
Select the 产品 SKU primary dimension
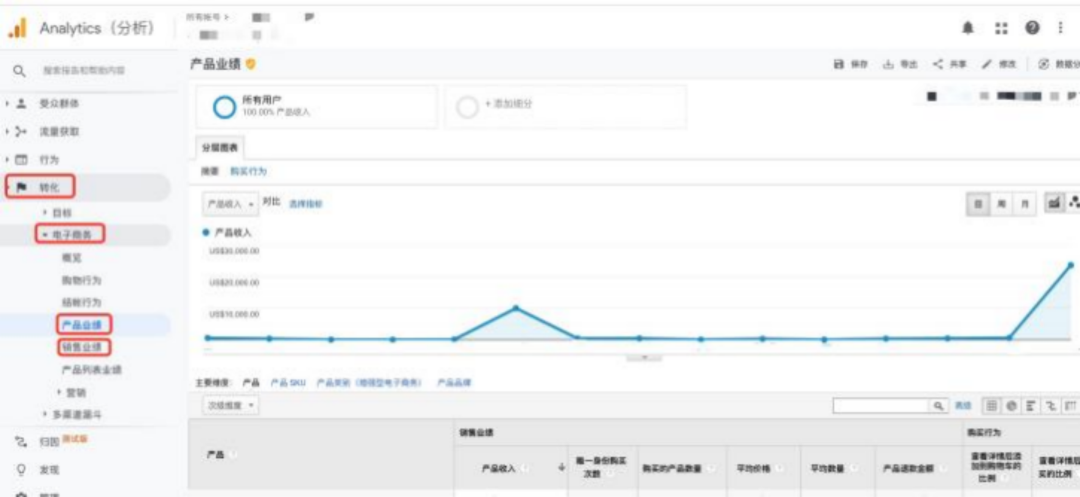click(288, 382)
